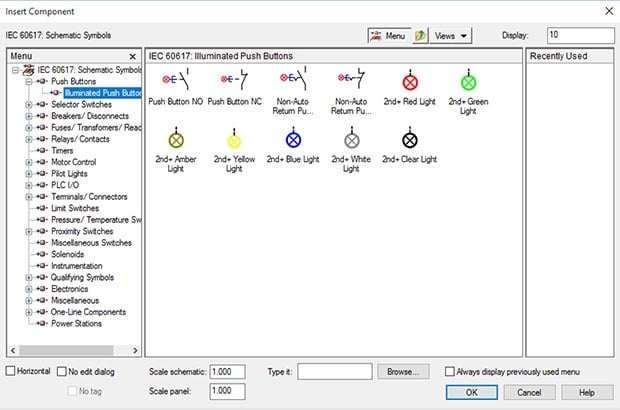The height and width of the screenshot is (410, 620).
Task: Click the up-one-level menu icon
Action: pyautogui.click(x=420, y=36)
